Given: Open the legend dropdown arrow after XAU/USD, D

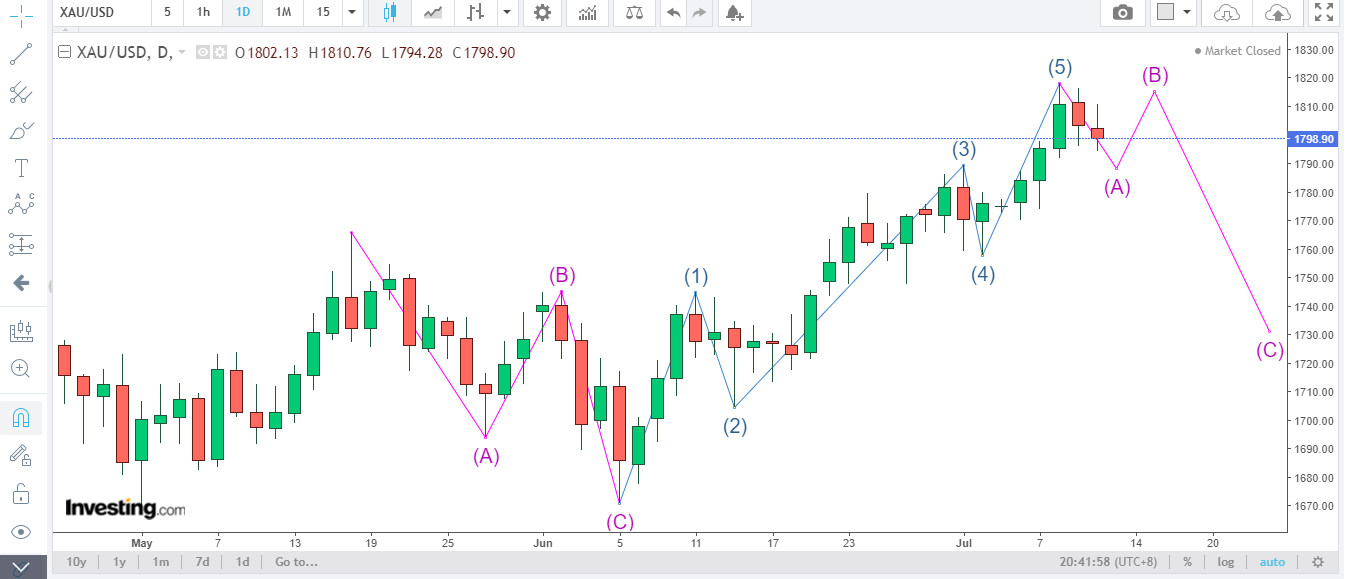Looking at the screenshot, I should 182,53.
